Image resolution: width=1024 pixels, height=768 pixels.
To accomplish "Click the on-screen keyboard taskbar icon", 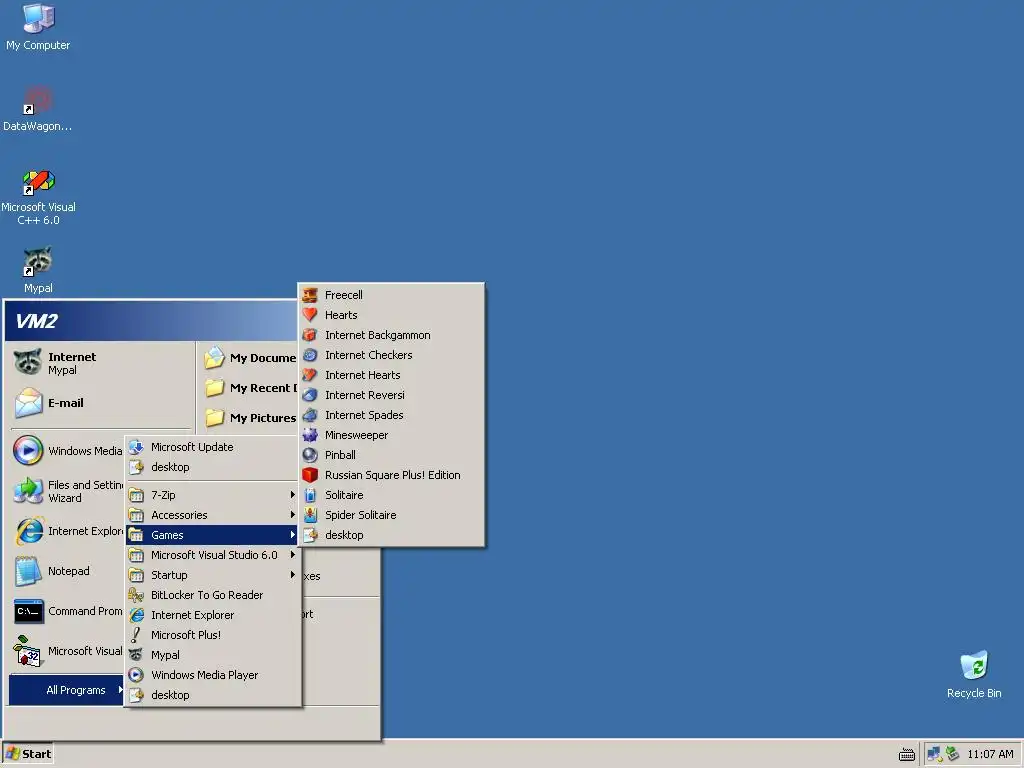I will pos(906,754).
